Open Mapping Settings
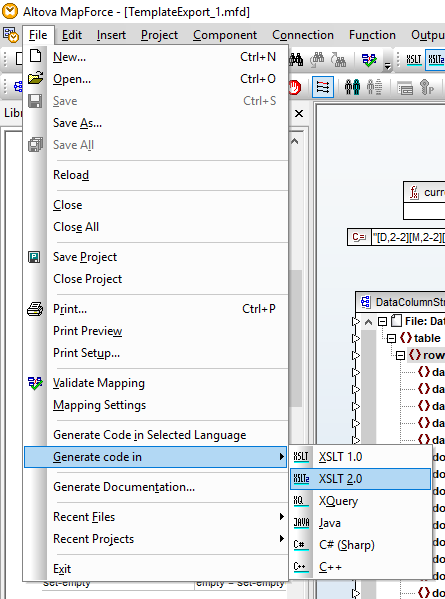 pyautogui.click(x=155, y=405)
